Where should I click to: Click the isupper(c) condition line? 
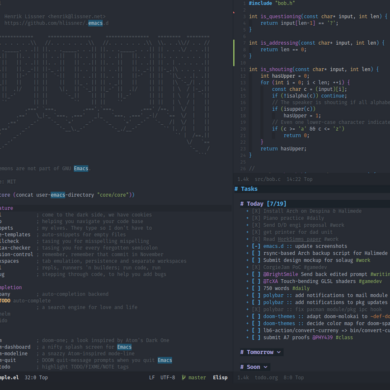point(294,109)
